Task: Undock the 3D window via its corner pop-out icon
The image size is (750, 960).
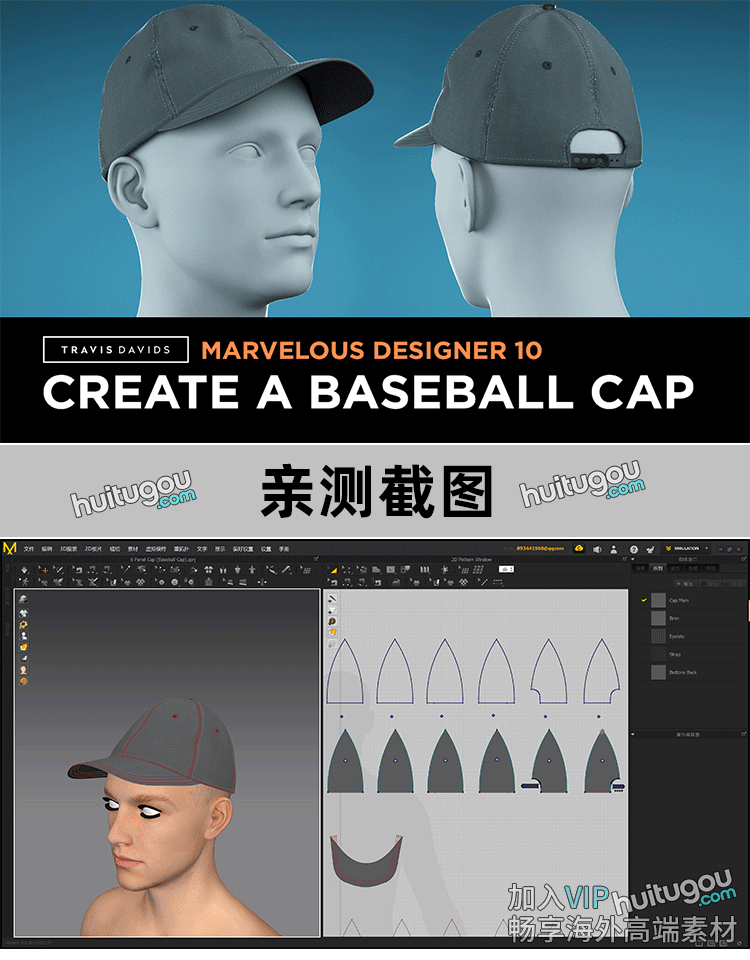Action: (x=317, y=558)
